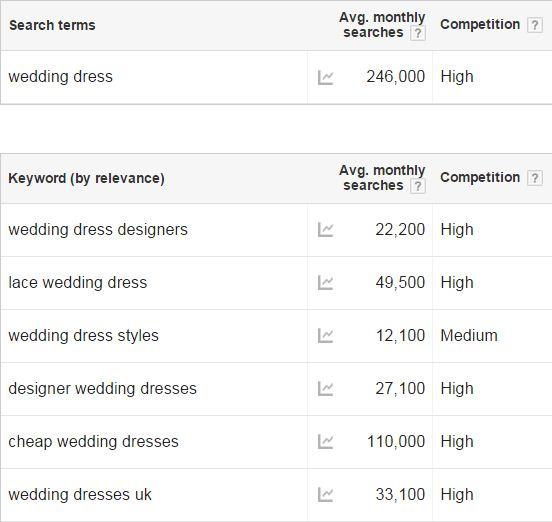Open trend chart icon for wedding dress
This screenshot has height=522, width=552.
325,77
